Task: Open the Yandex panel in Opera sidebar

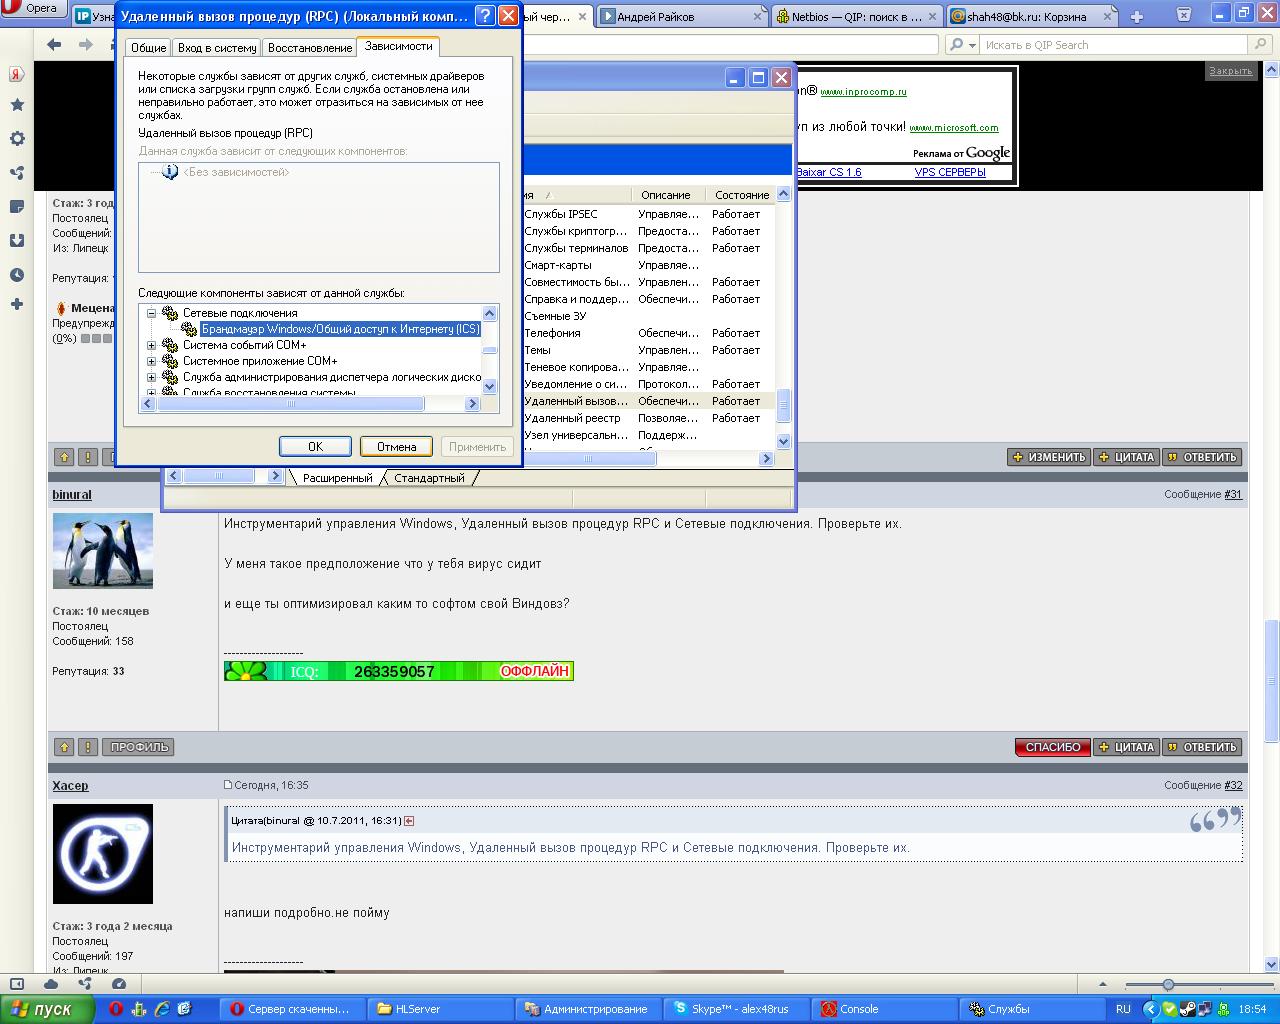Action: [x=17, y=74]
